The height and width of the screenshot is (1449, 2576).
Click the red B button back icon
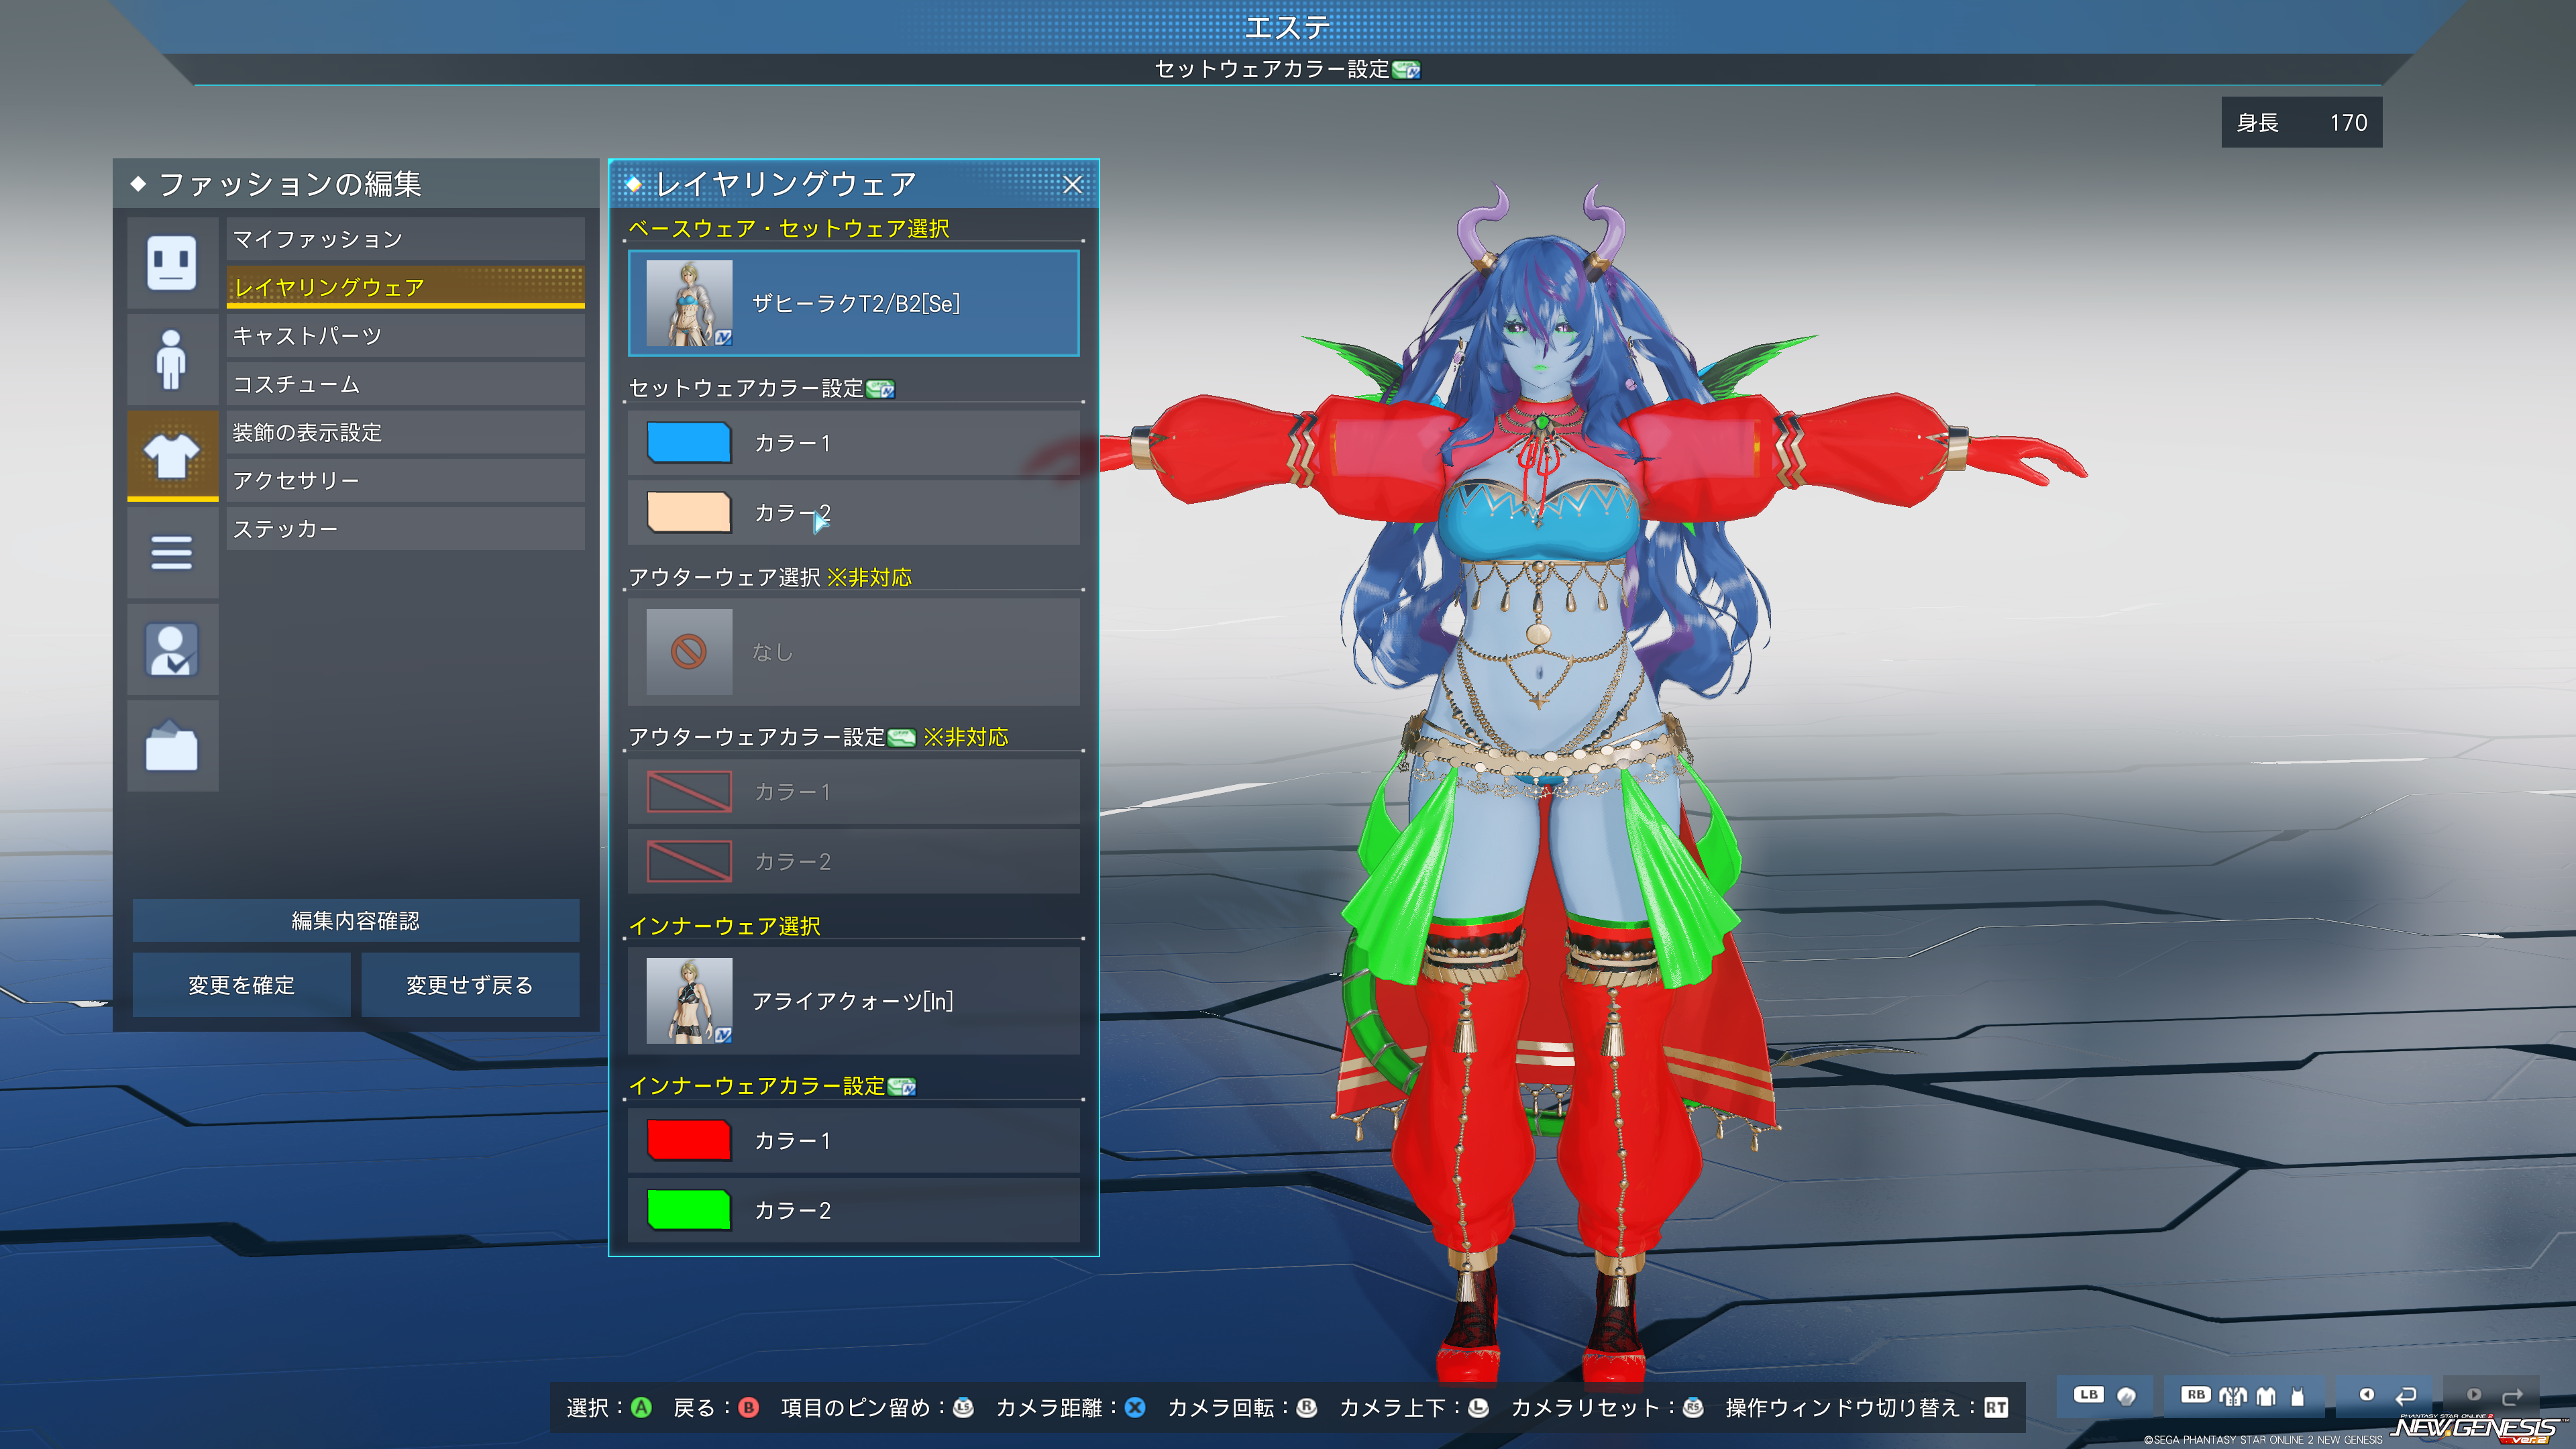pyautogui.click(x=748, y=1407)
